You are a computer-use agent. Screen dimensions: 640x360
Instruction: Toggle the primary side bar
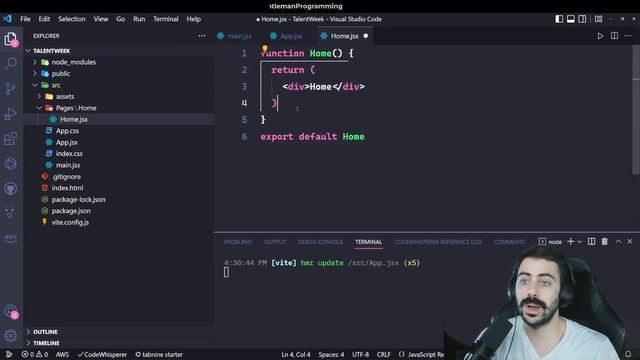559,19
